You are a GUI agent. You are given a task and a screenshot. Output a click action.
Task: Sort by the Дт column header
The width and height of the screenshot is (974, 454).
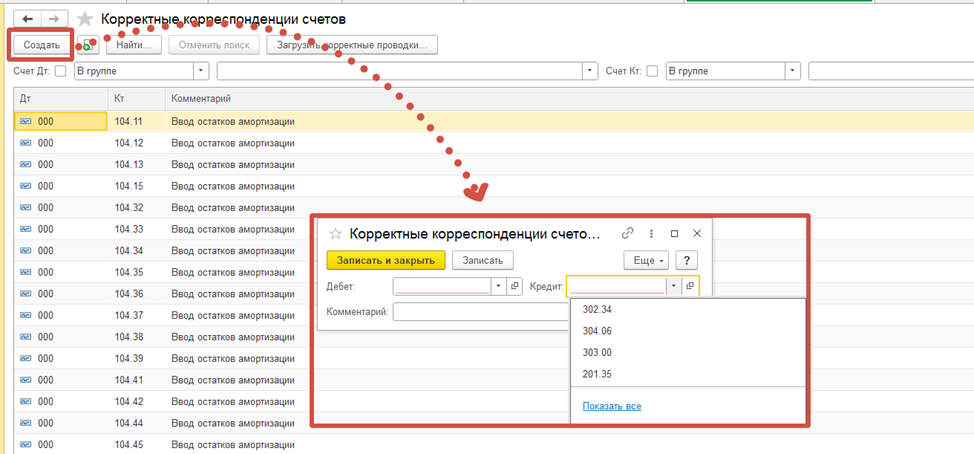pyautogui.click(x=61, y=99)
